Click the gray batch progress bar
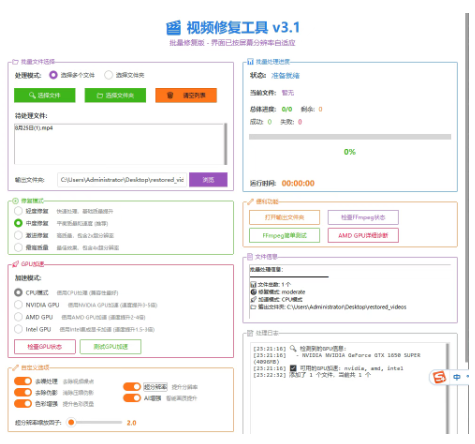475x444 pixels. (x=350, y=137)
